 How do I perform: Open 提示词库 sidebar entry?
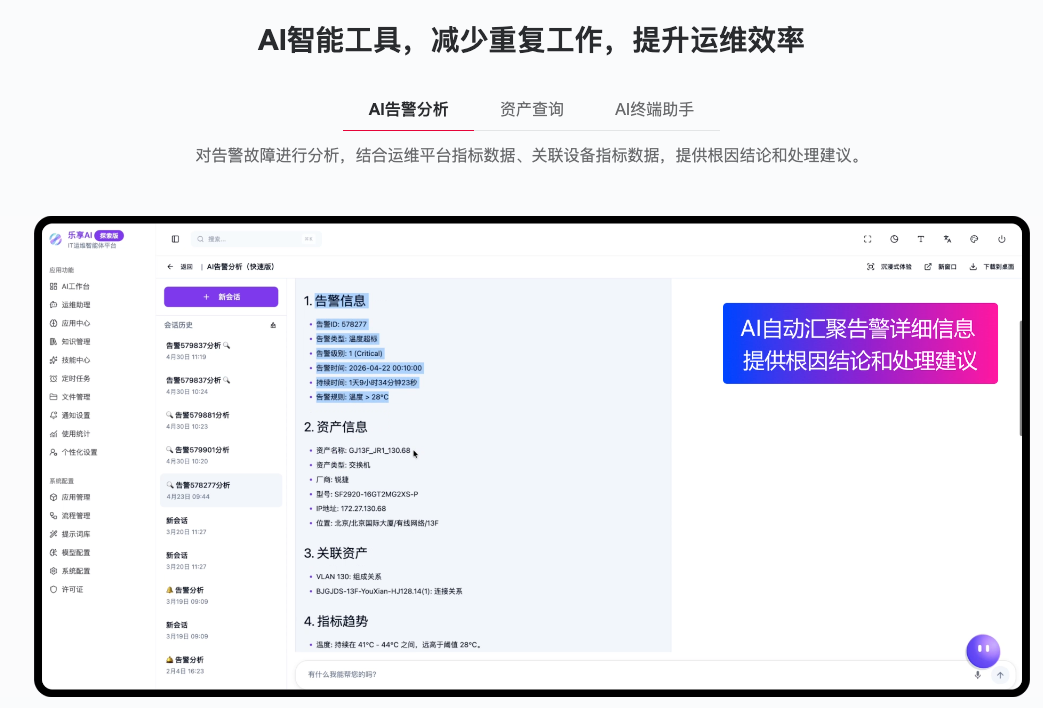70,534
